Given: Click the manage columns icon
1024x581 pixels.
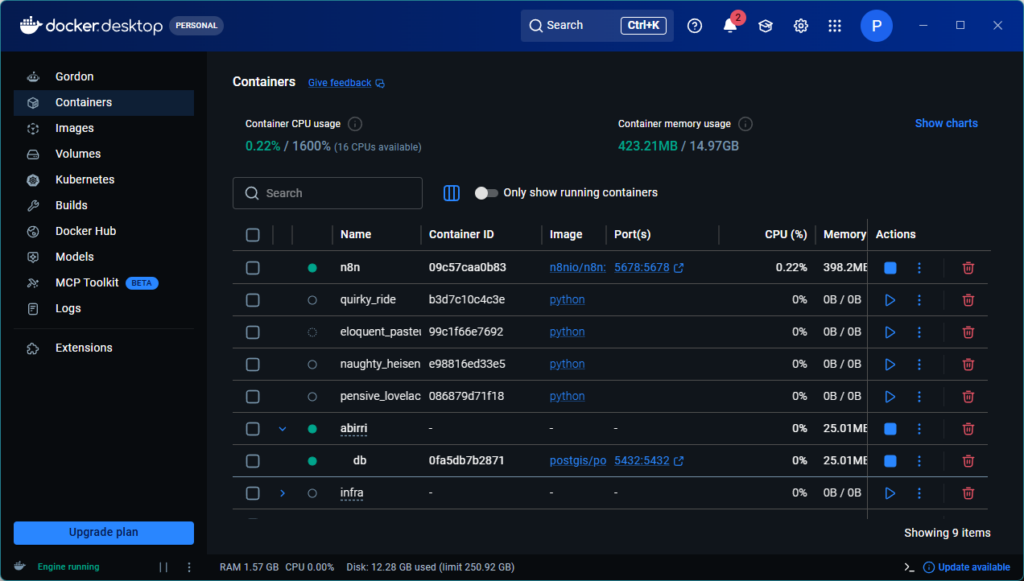Looking at the screenshot, I should 451,193.
